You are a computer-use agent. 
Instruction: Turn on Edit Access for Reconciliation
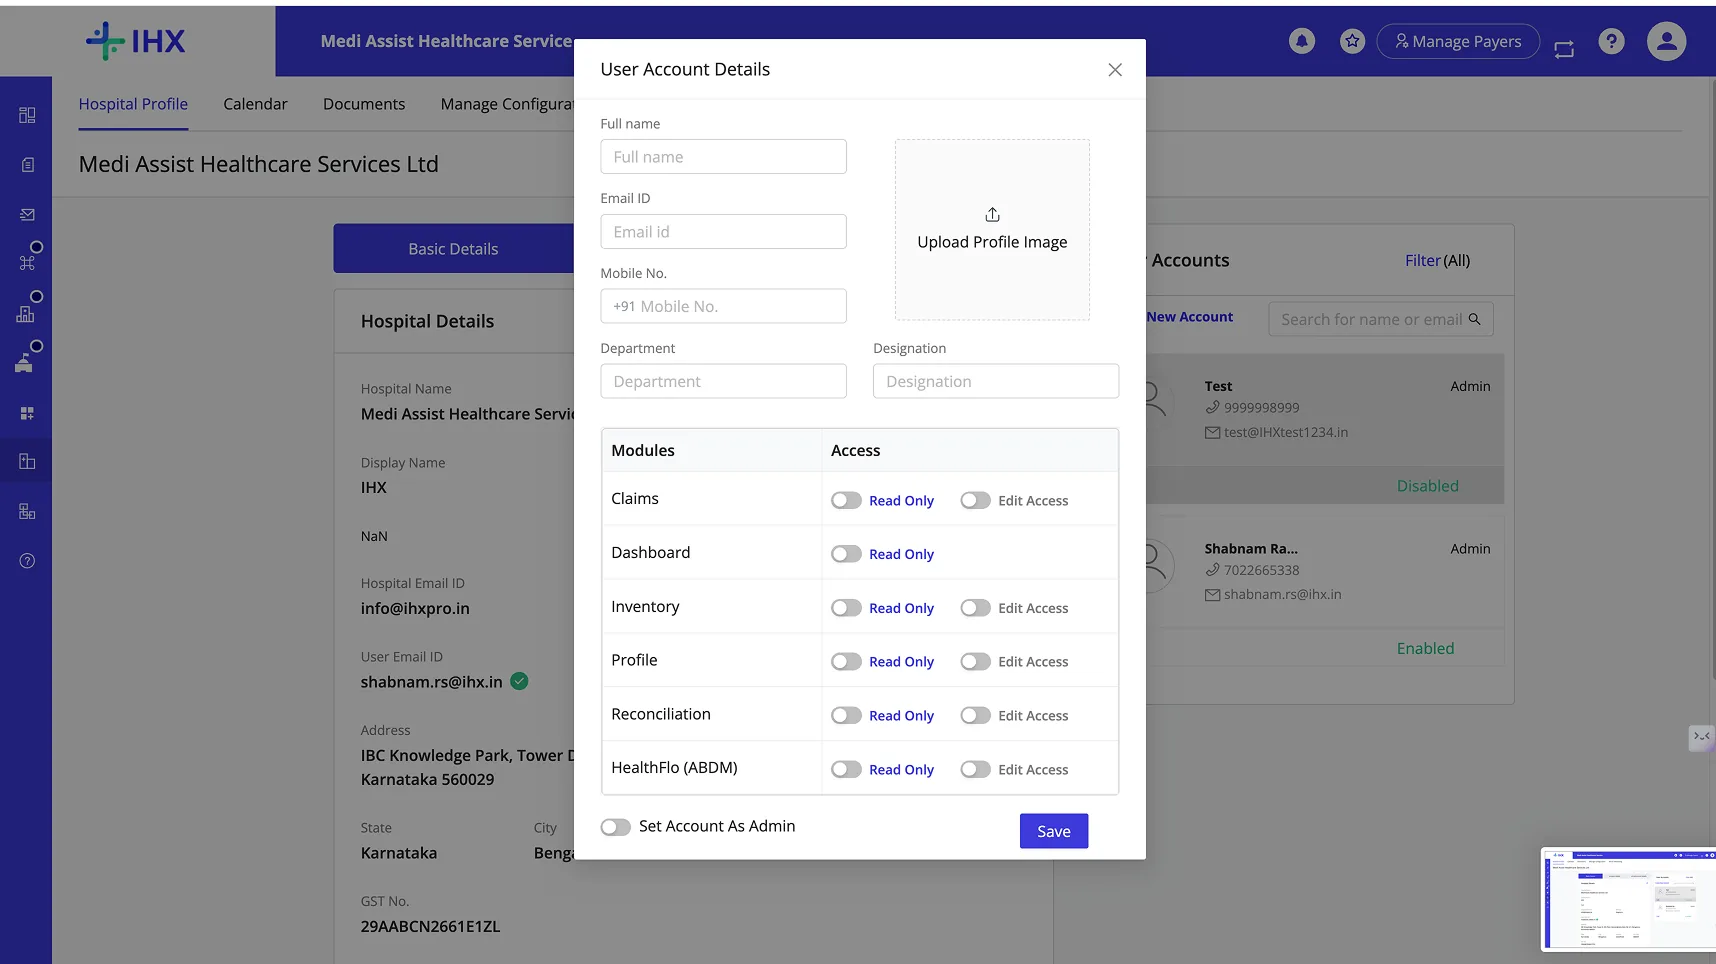coord(975,716)
